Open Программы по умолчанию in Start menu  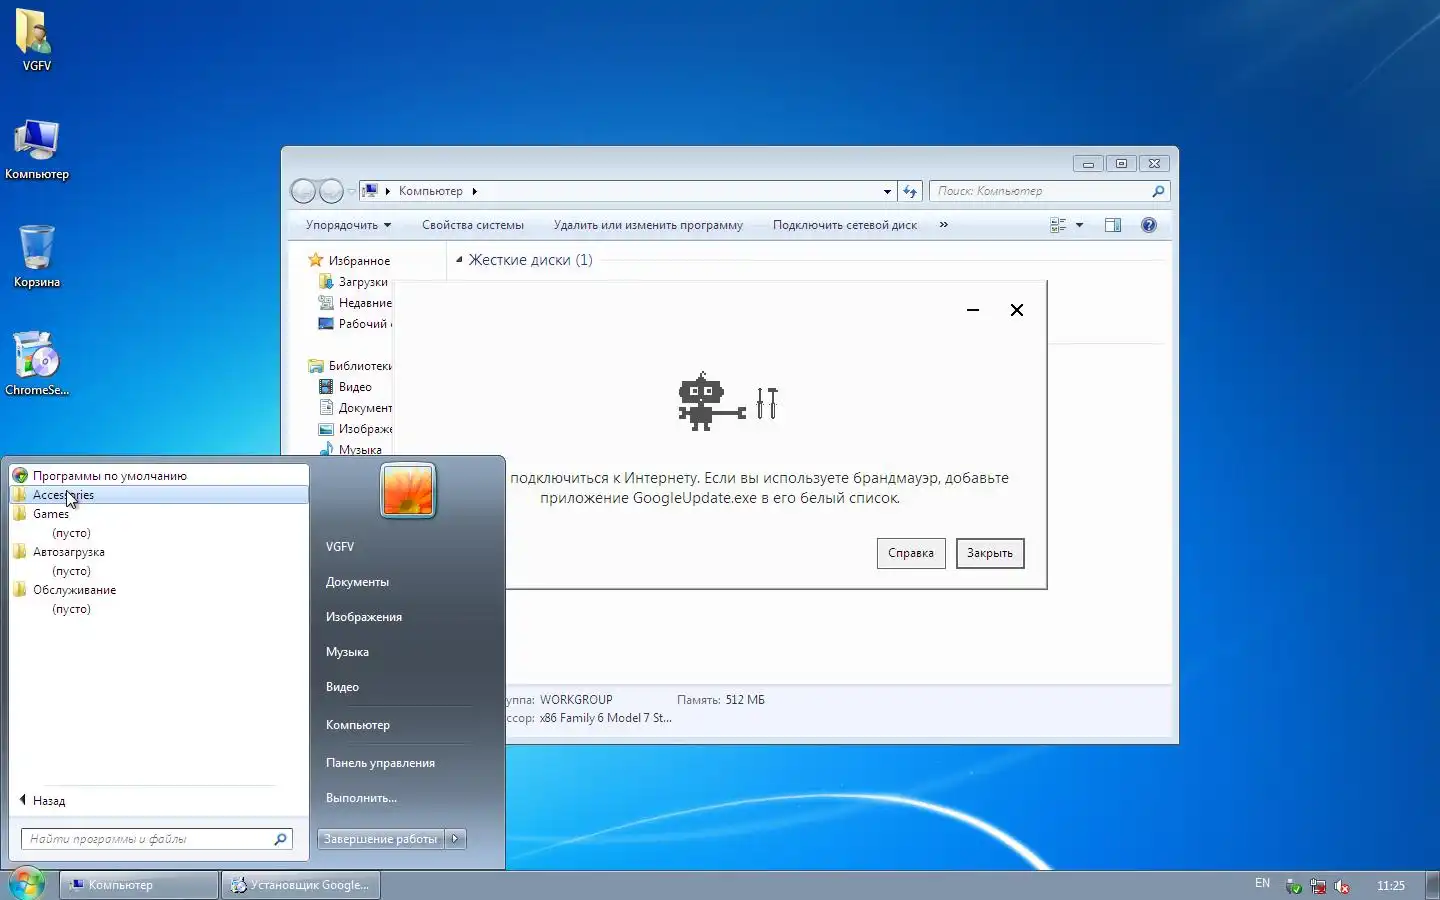(159, 476)
